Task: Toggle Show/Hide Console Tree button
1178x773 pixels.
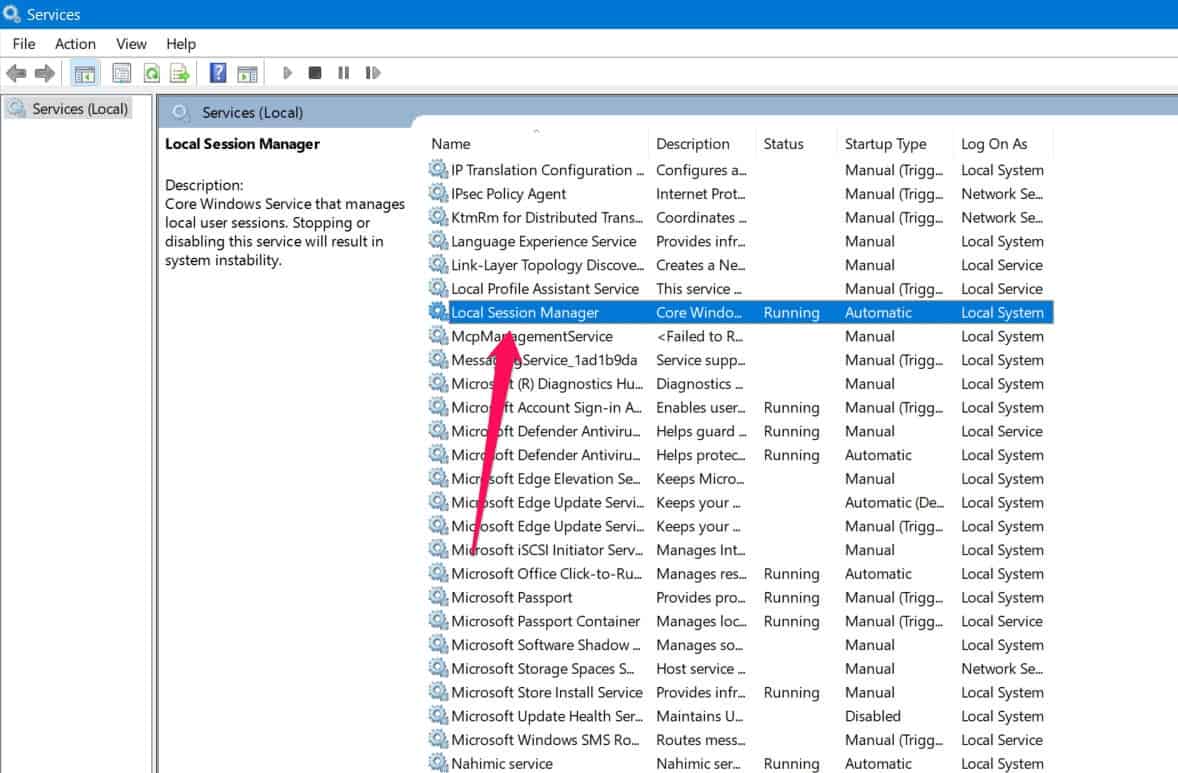Action: click(85, 73)
